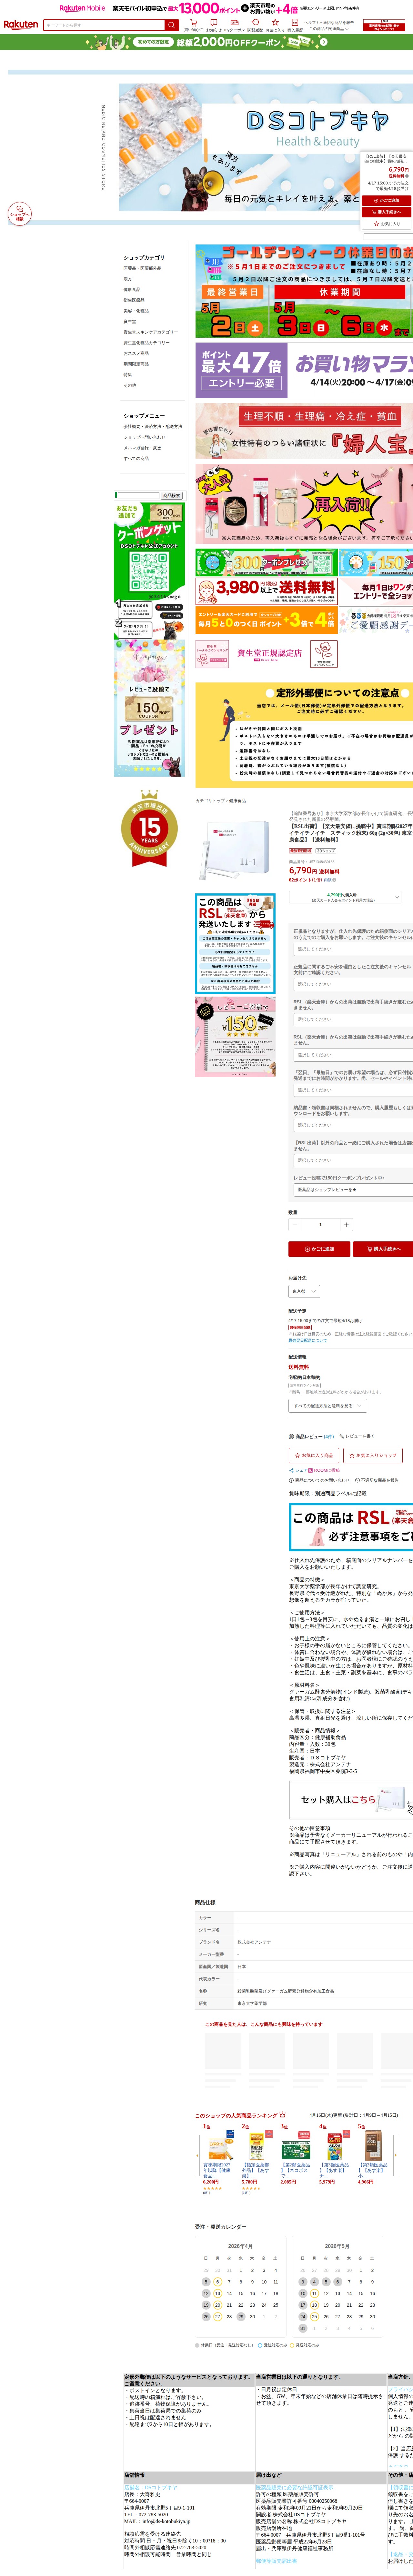
Task: Open the 最強翌日配送について link
Action: pos(308,1340)
